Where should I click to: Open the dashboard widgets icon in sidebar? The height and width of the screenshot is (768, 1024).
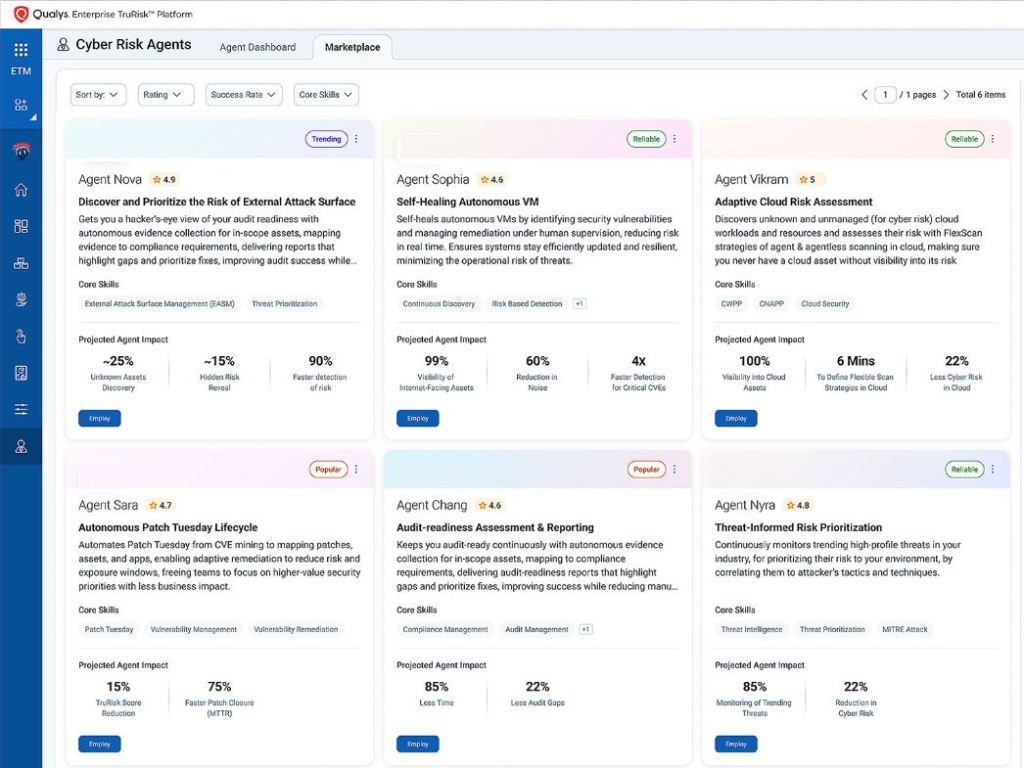pyautogui.click(x=21, y=226)
